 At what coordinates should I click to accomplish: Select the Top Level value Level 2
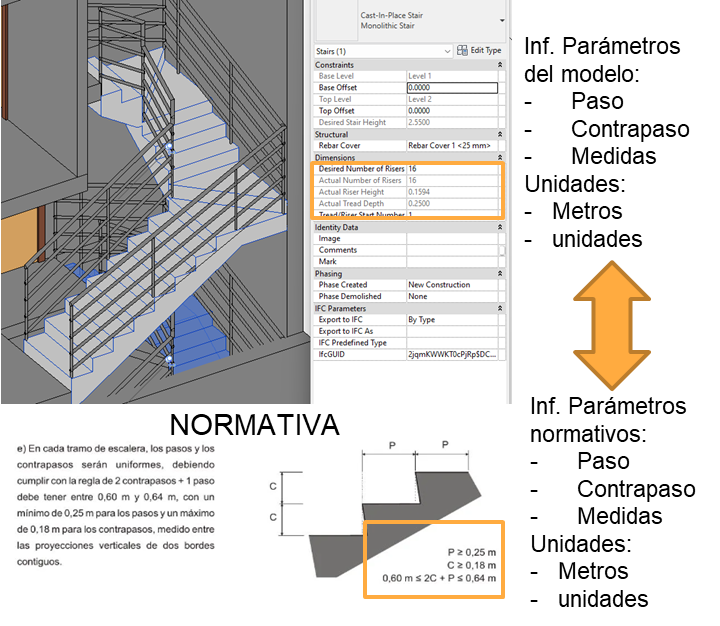pyautogui.click(x=452, y=99)
